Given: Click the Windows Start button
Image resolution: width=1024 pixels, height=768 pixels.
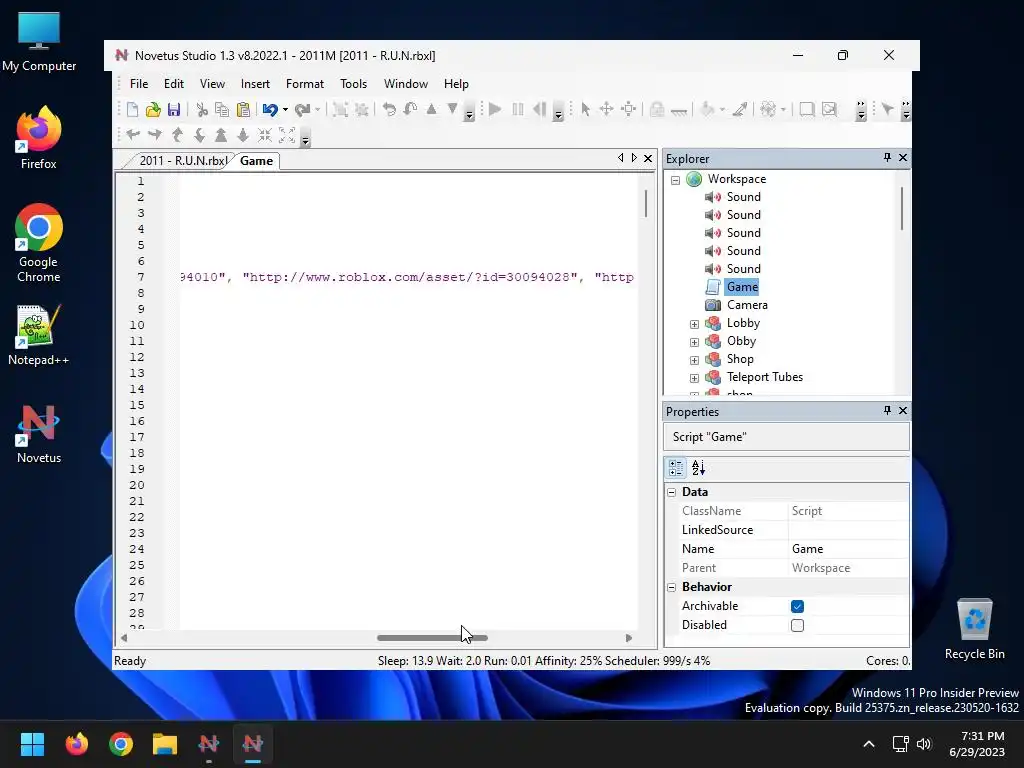Looking at the screenshot, I should point(32,743).
